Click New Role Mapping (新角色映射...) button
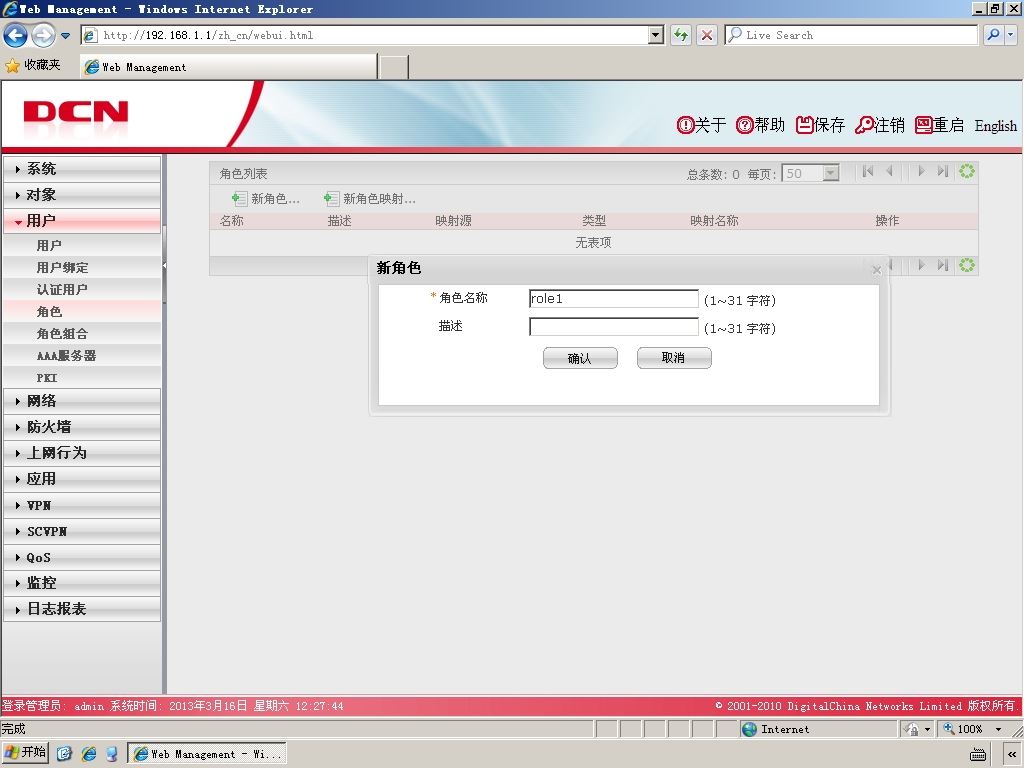Viewport: 1024px width, 768px height. point(370,199)
